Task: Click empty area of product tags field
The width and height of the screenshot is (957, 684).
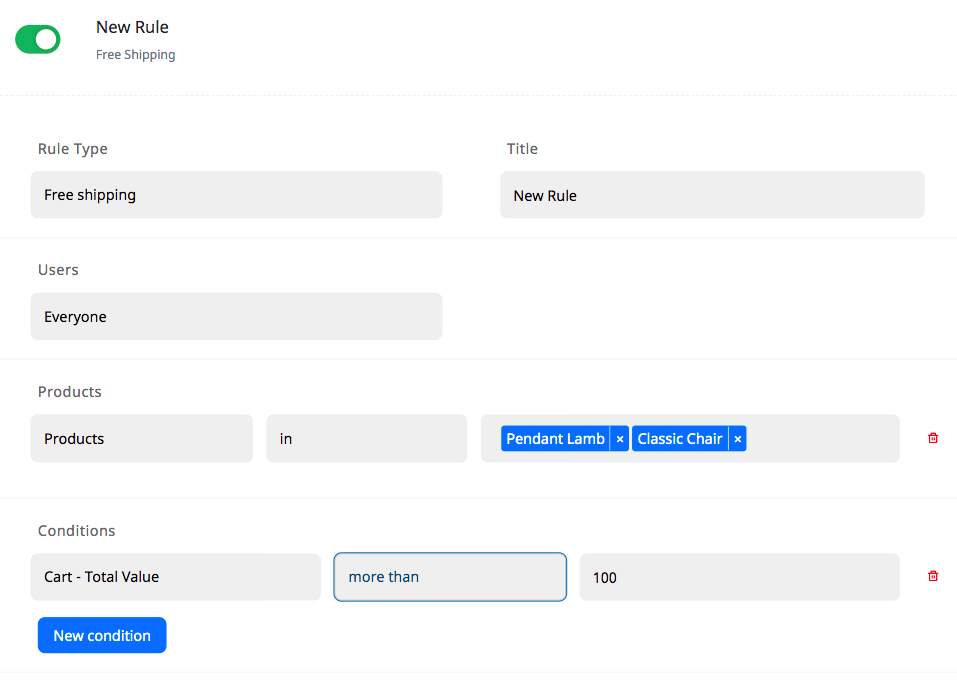Action: [820, 439]
